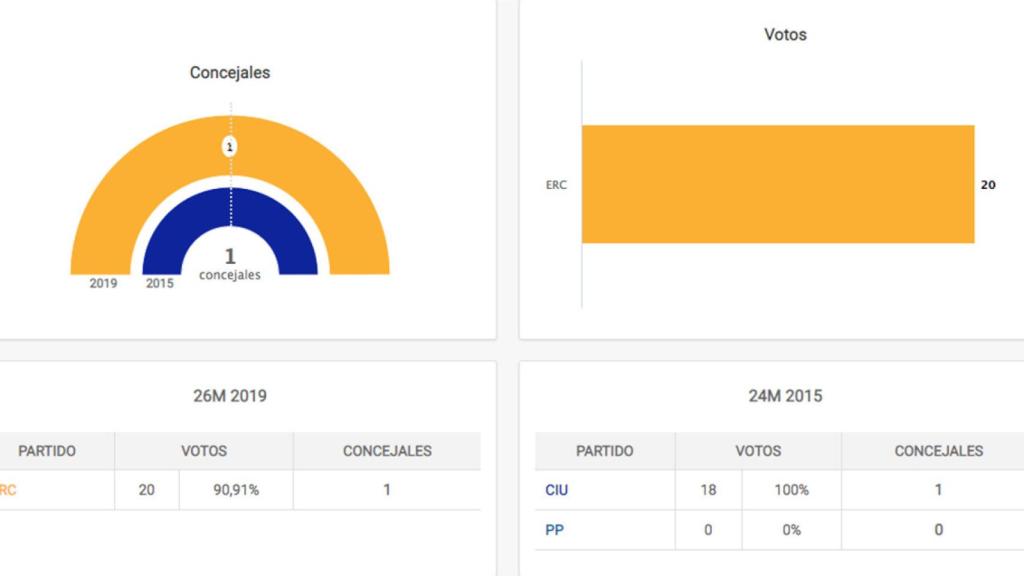Sort the 2019 table by VOTOS
The height and width of the screenshot is (576, 1024).
click(x=205, y=451)
